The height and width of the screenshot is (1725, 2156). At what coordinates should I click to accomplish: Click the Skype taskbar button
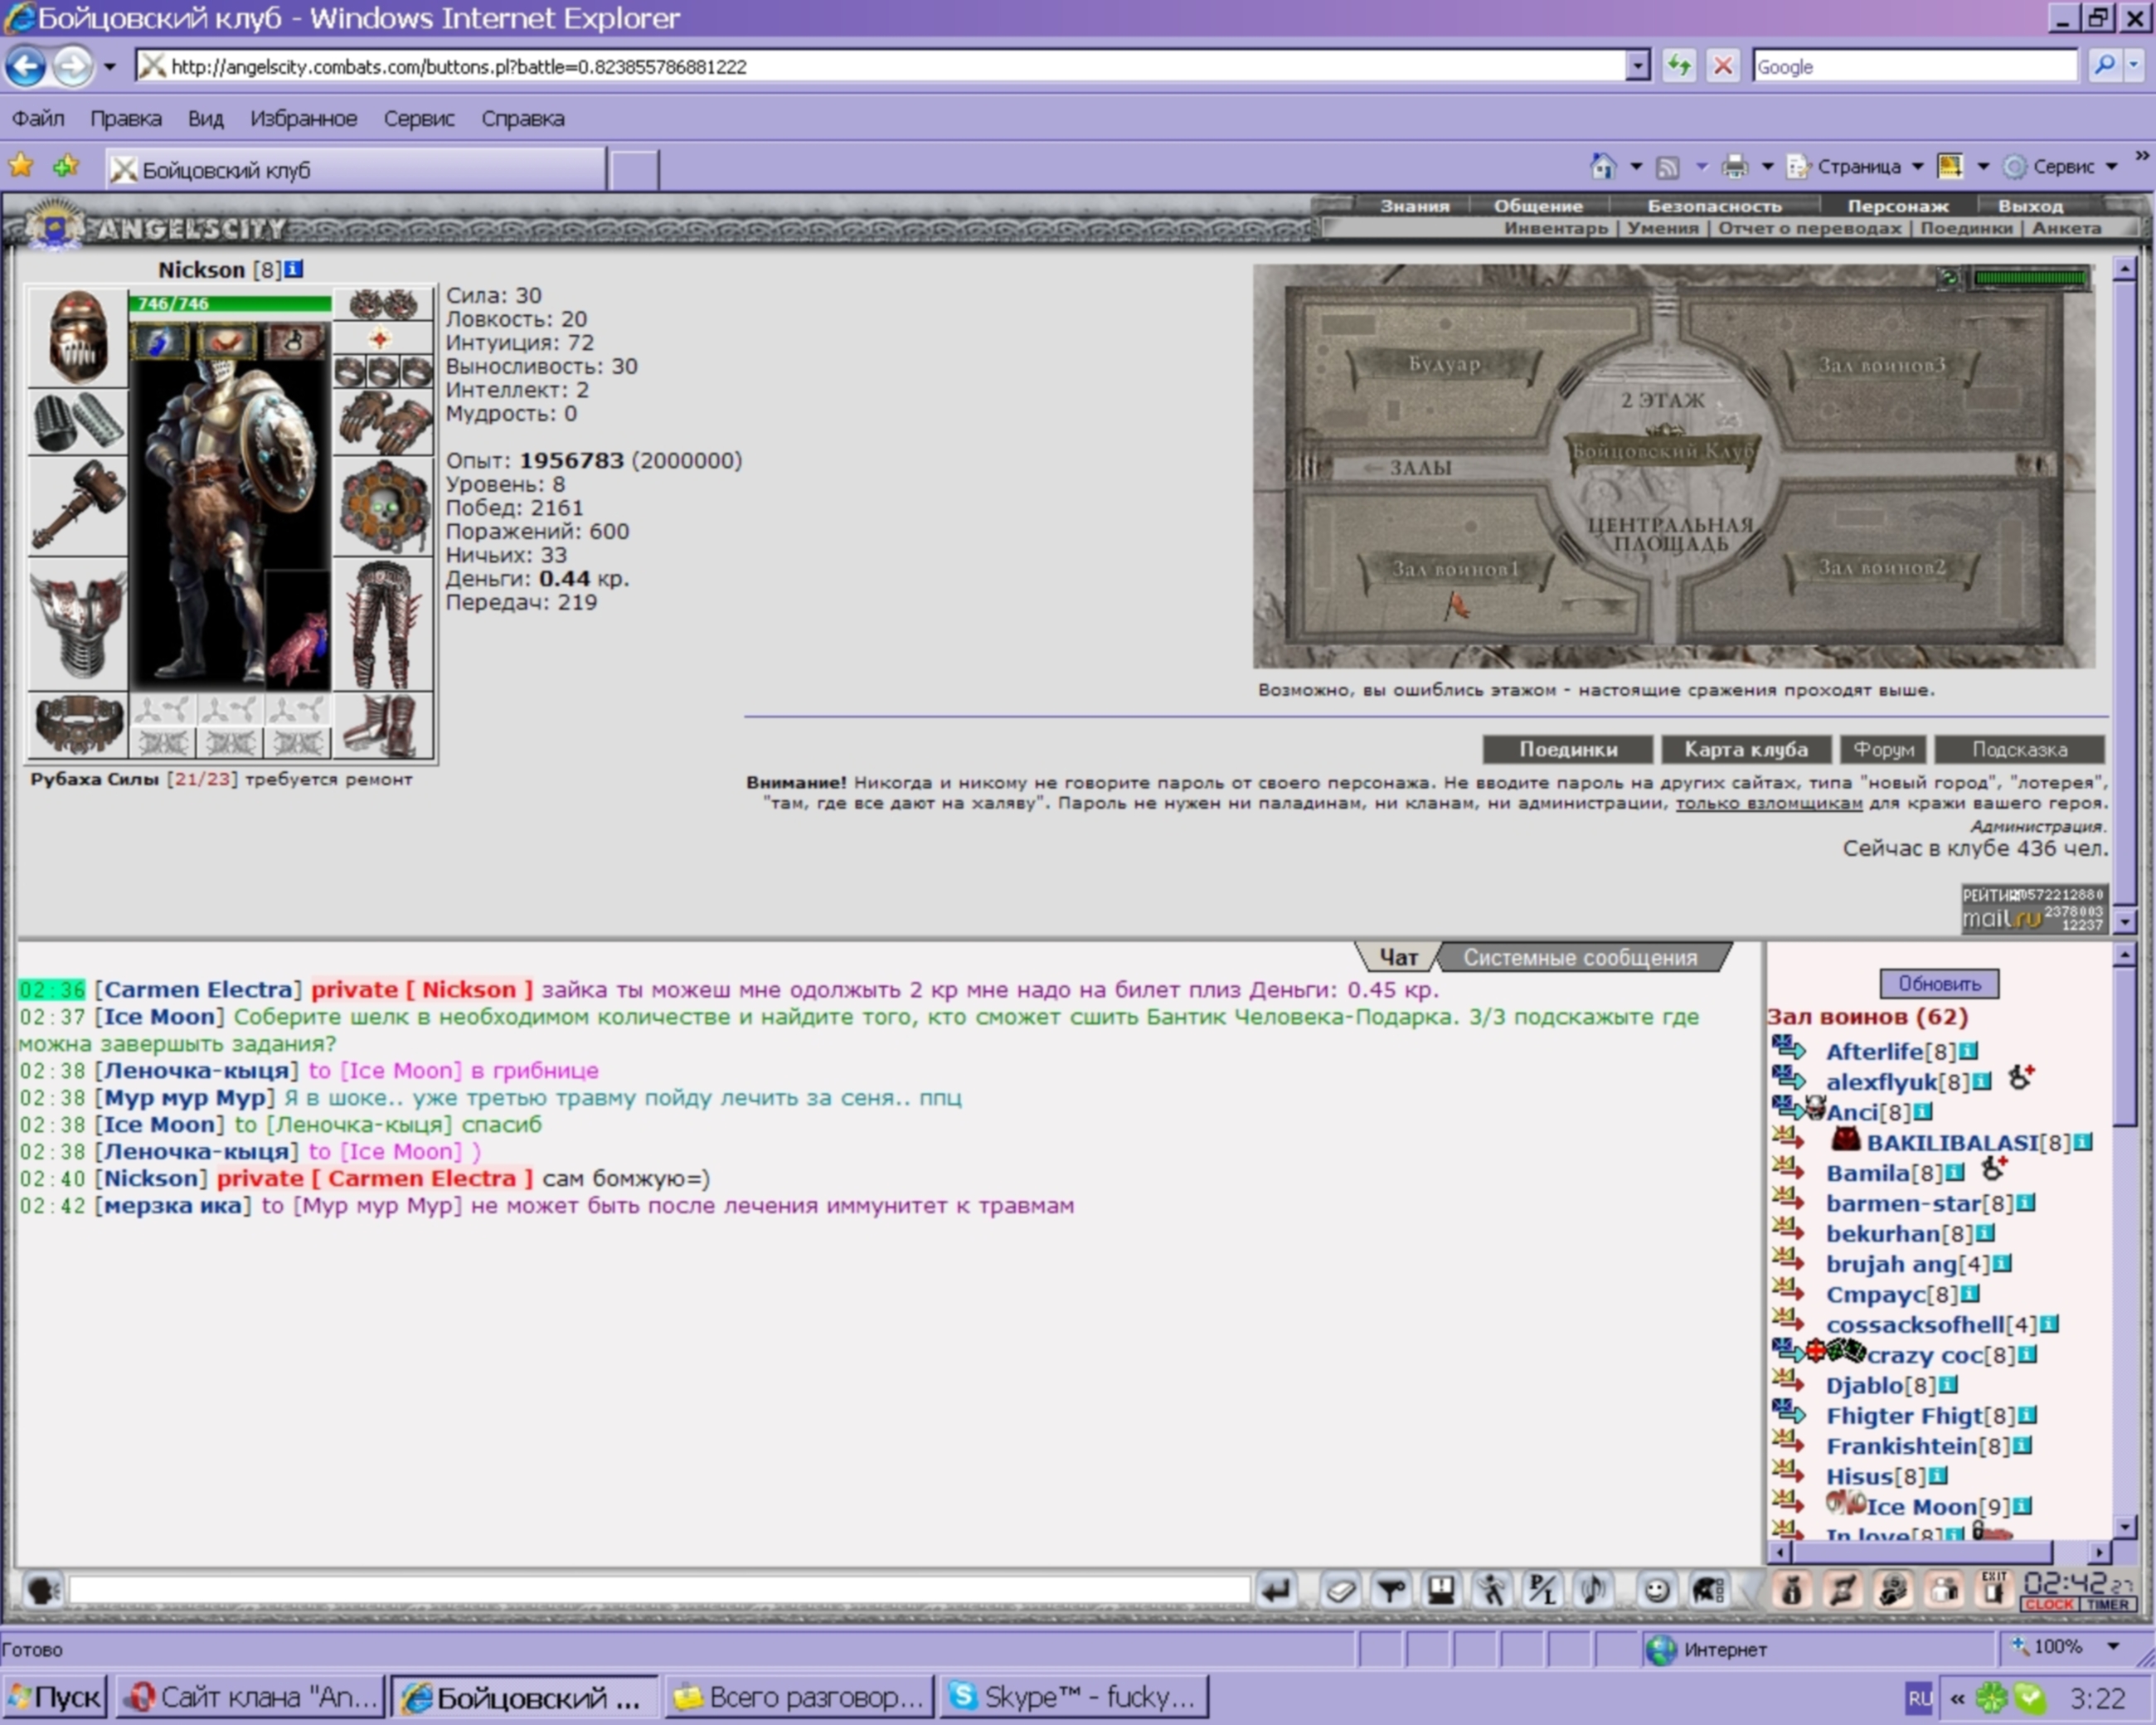click(1074, 1696)
